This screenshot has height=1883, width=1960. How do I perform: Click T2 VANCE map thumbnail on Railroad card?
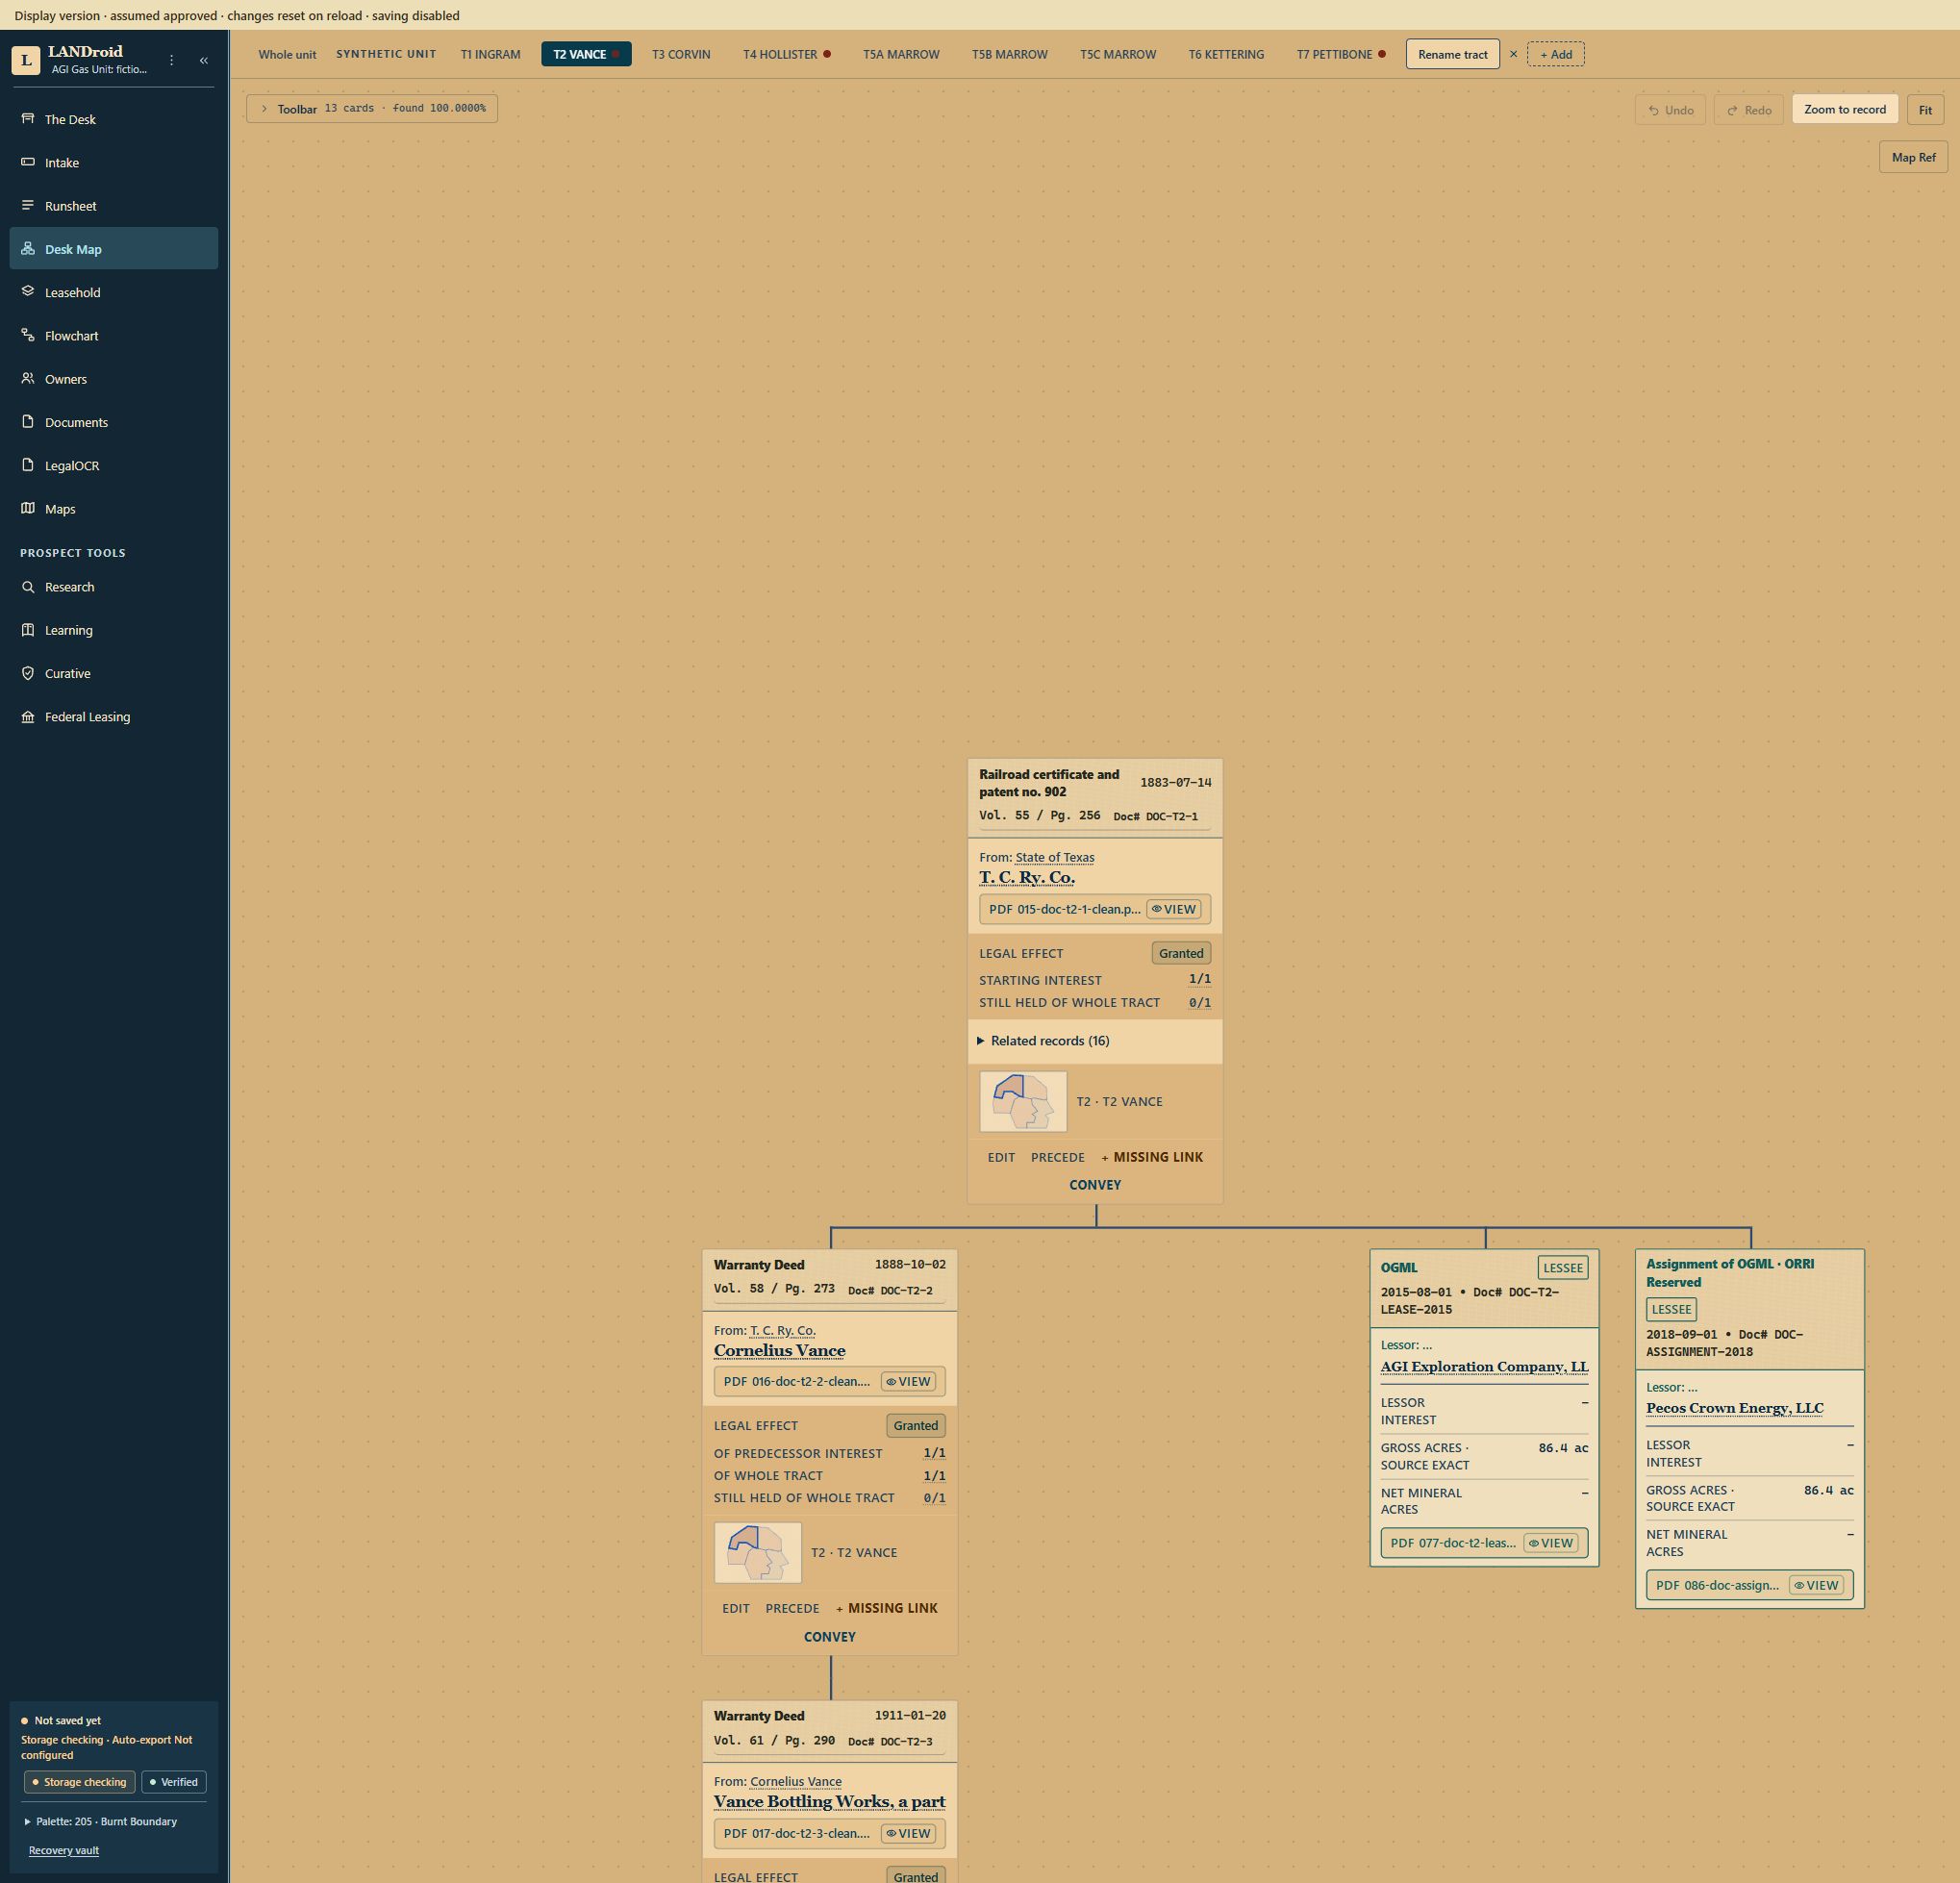pyautogui.click(x=1023, y=1102)
